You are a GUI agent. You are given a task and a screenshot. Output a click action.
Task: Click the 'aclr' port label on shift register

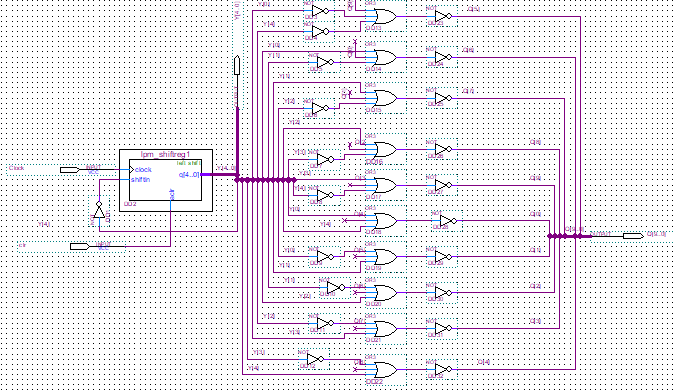point(172,194)
